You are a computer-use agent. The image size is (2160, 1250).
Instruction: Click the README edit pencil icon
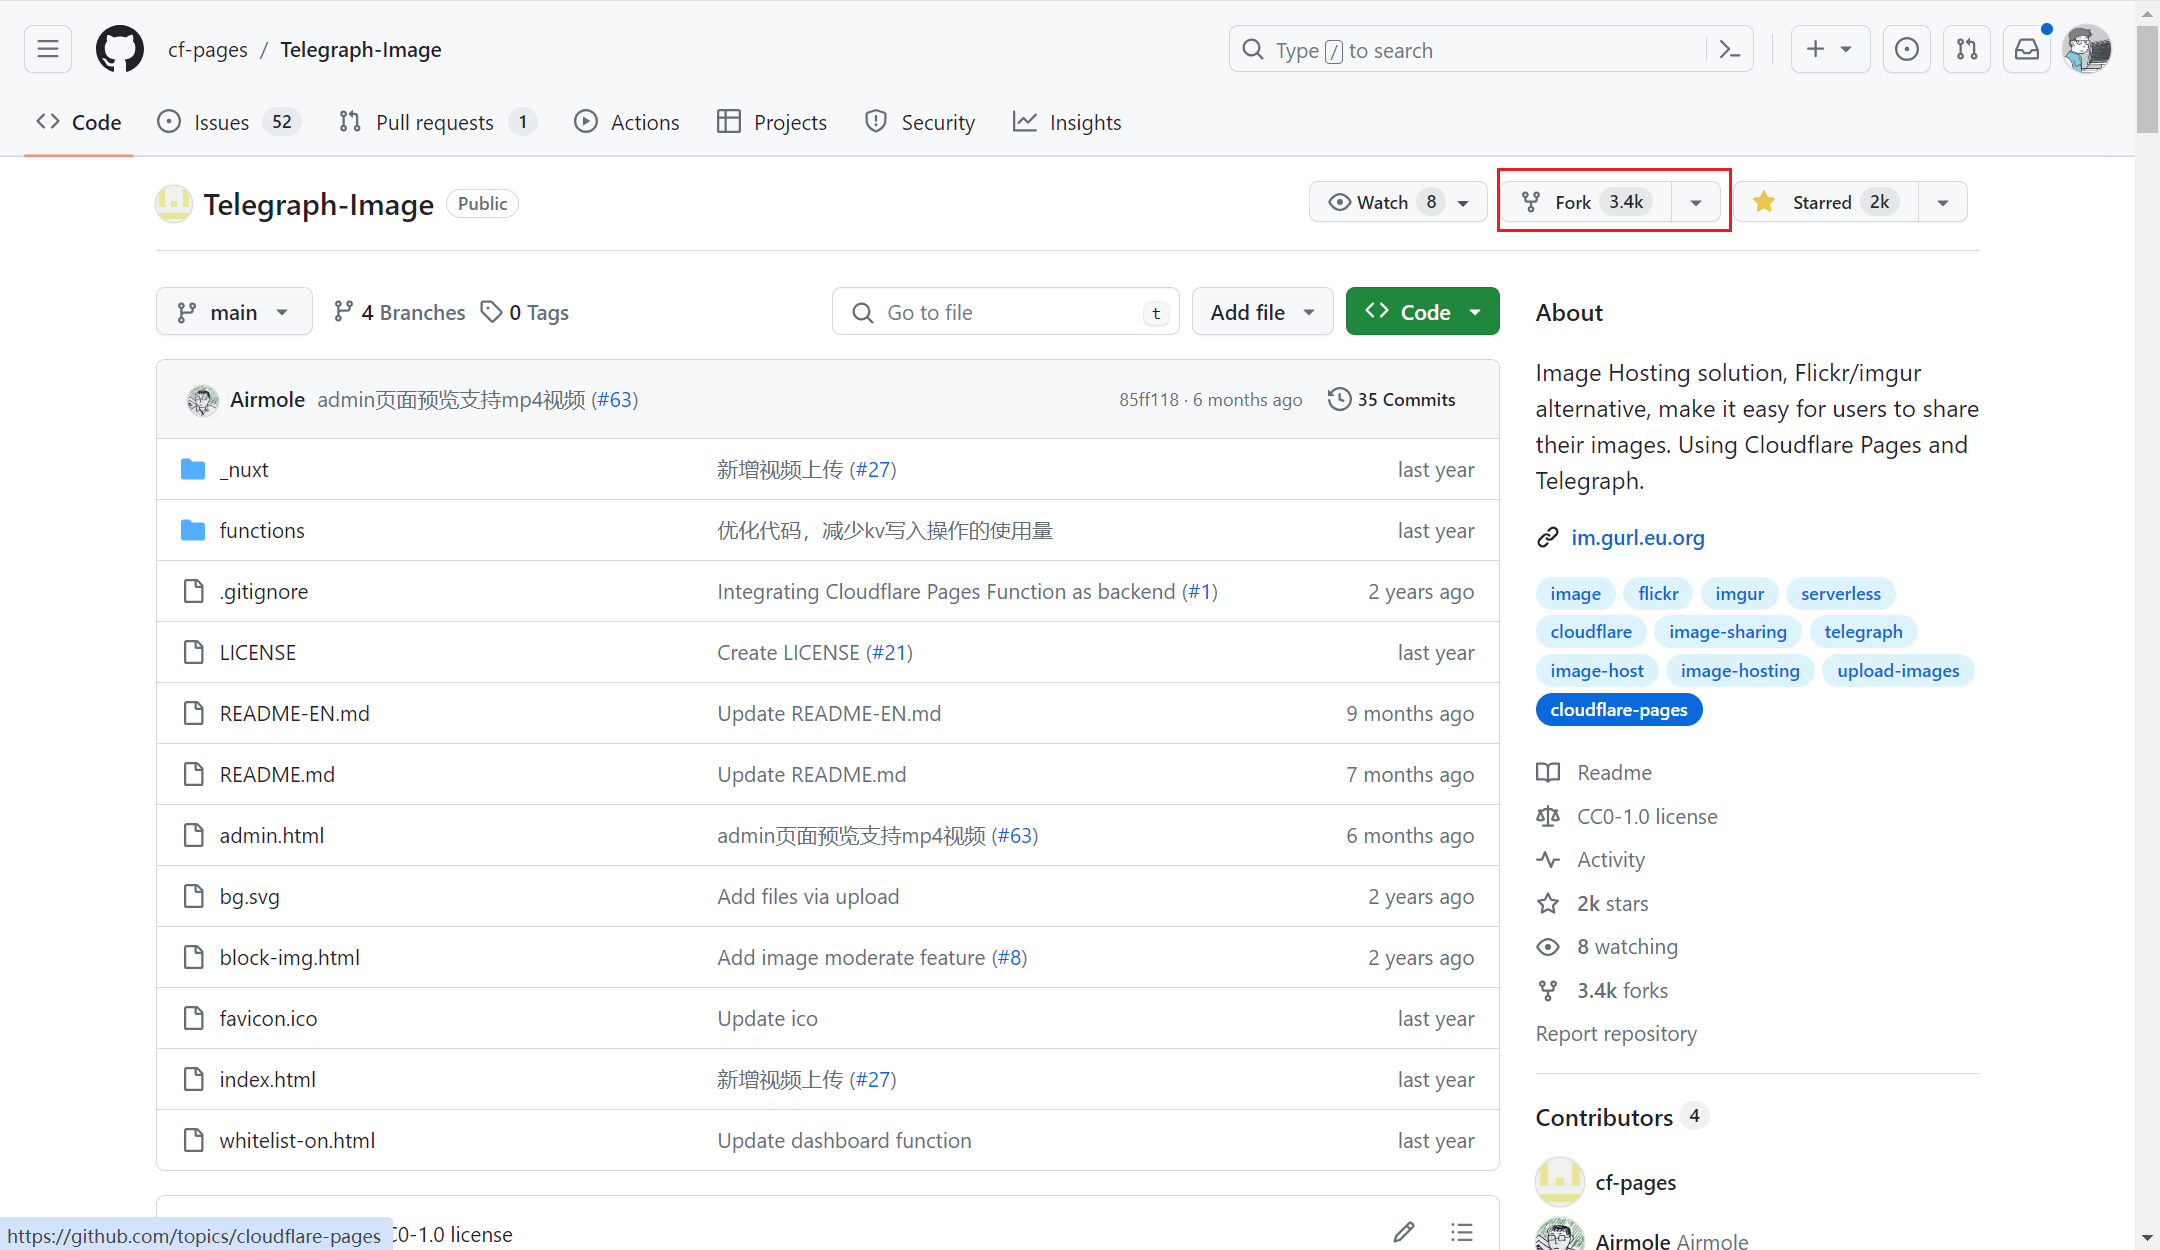pos(1404,1232)
